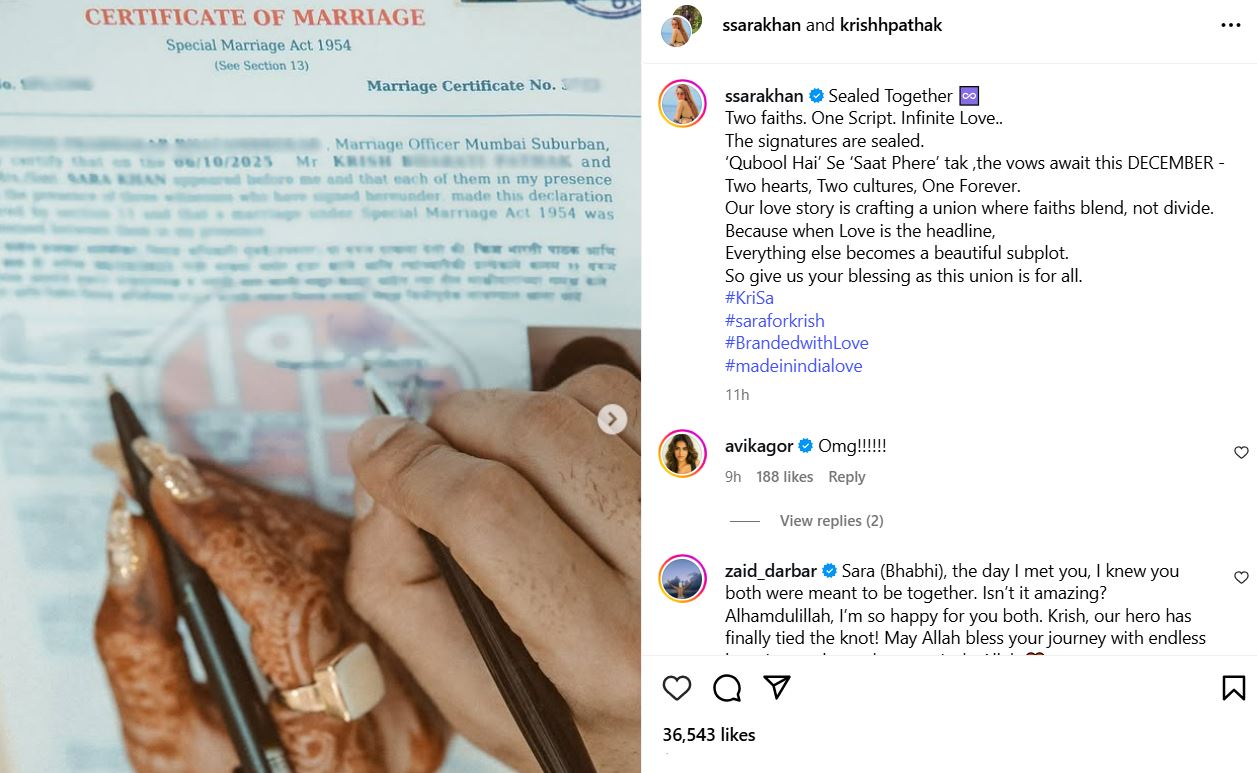This screenshot has width=1257, height=773.
Task: Open zaid_darbar's profile avatar
Action: coord(683,579)
